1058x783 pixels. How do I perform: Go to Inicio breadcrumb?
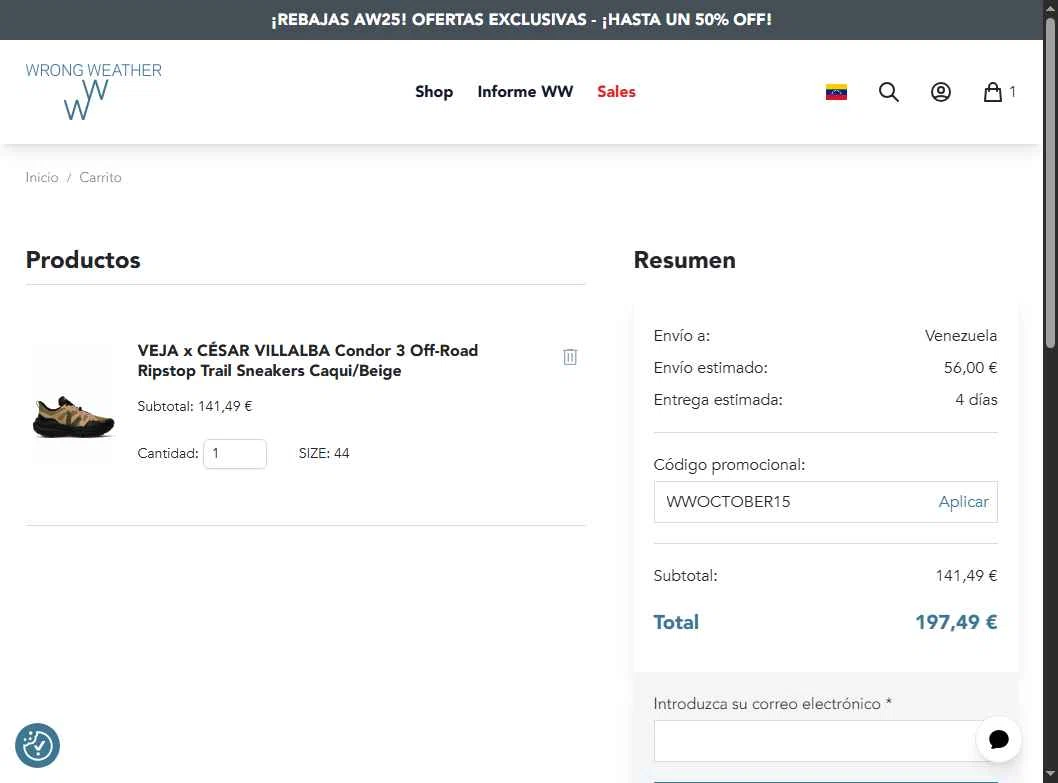[42, 178]
